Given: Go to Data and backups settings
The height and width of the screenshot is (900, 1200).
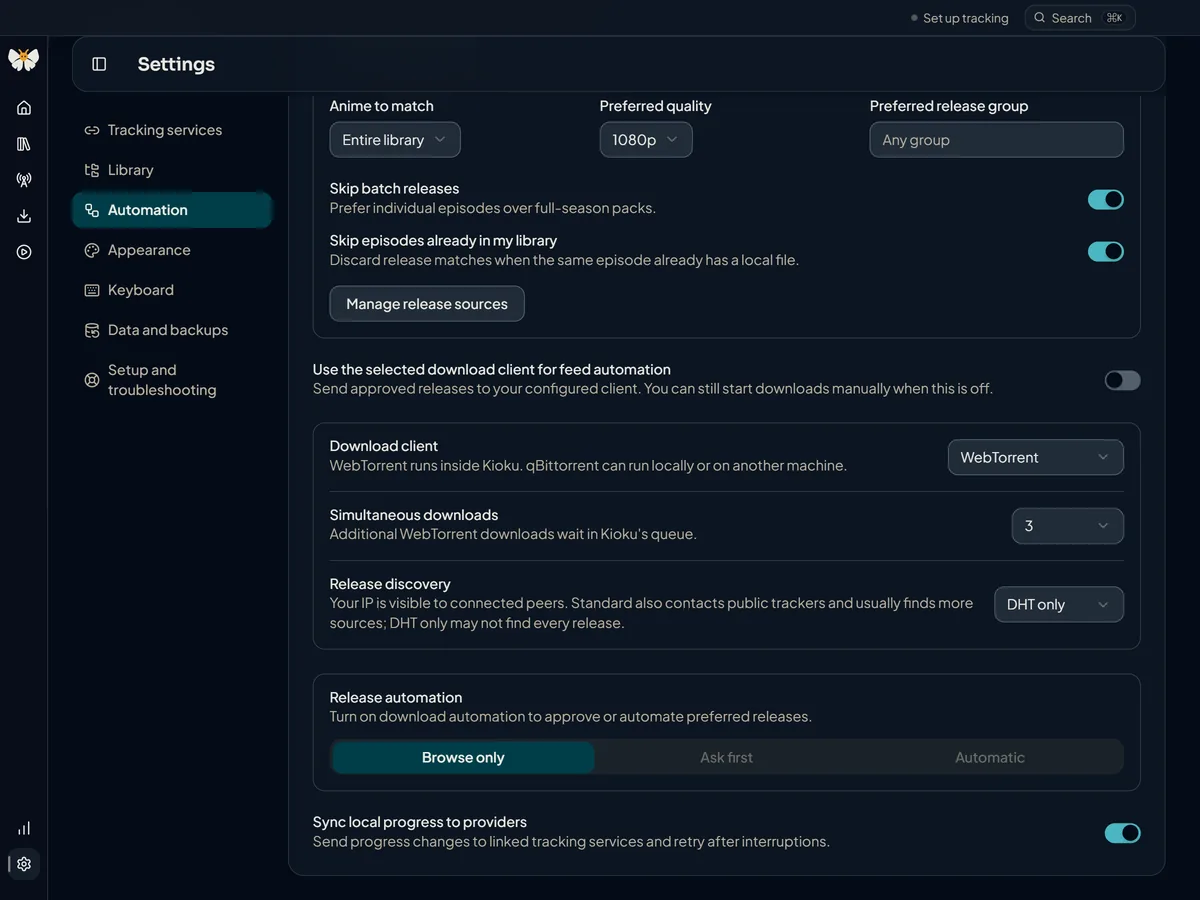Looking at the screenshot, I should 172,330.
